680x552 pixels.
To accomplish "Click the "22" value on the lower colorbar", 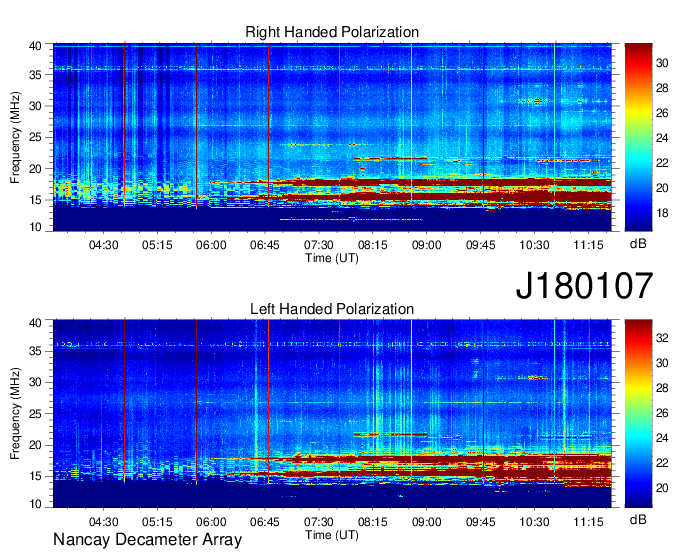I will pos(662,463).
